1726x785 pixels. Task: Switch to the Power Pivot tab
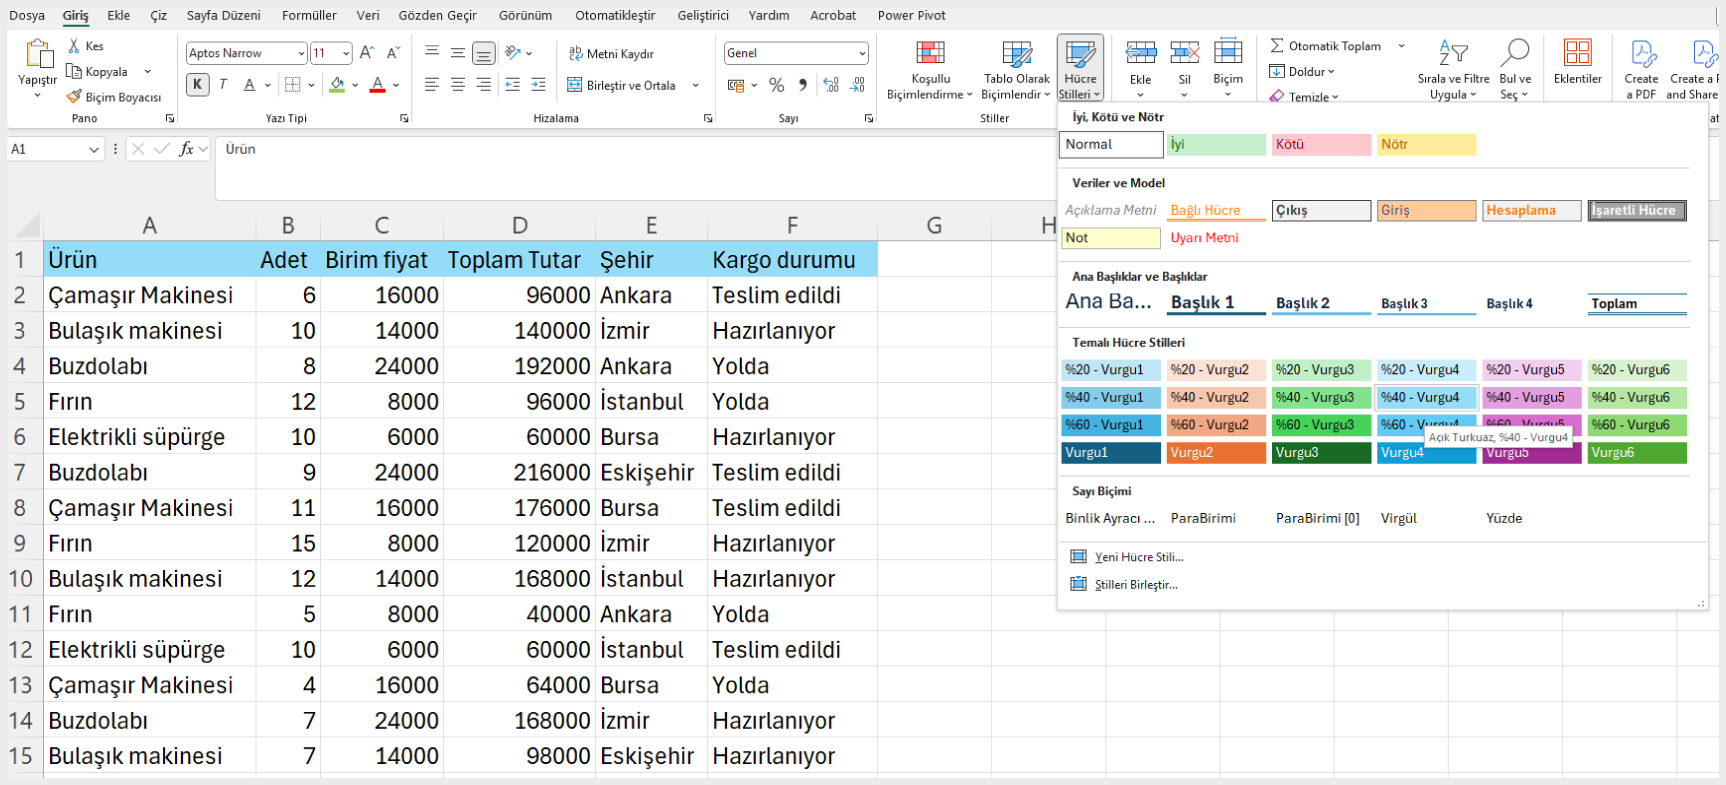[x=911, y=15]
